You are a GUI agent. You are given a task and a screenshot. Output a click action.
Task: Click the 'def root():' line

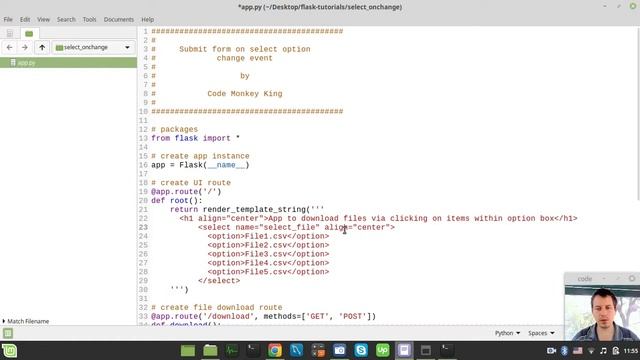point(177,200)
